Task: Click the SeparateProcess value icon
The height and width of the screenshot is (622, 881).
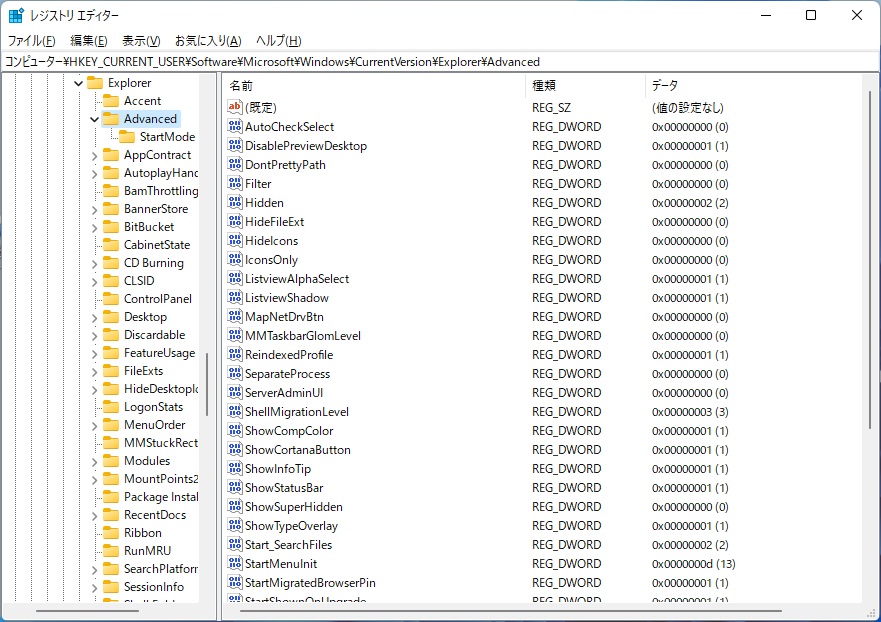Action: (x=235, y=373)
